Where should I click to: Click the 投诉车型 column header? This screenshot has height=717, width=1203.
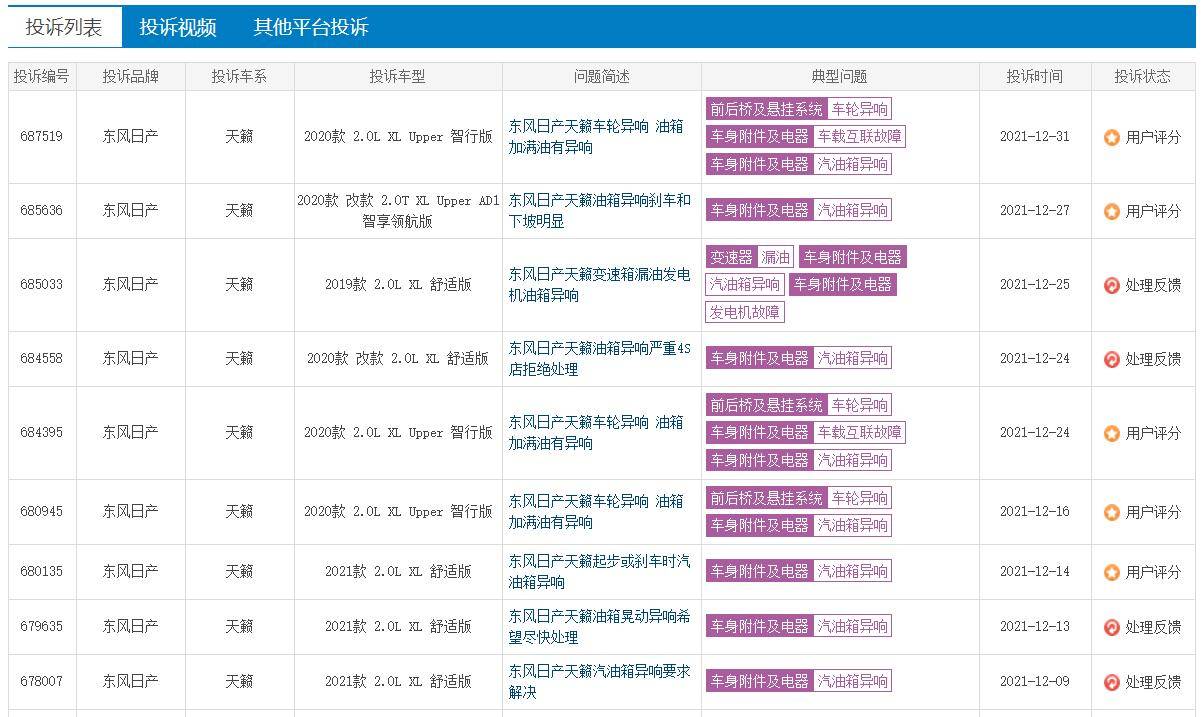point(398,77)
